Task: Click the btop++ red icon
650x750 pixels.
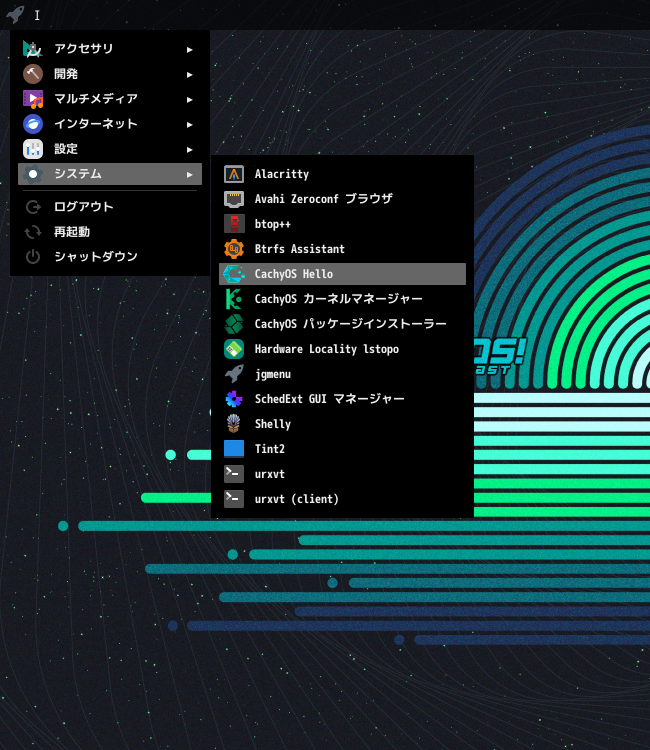Action: [x=234, y=224]
